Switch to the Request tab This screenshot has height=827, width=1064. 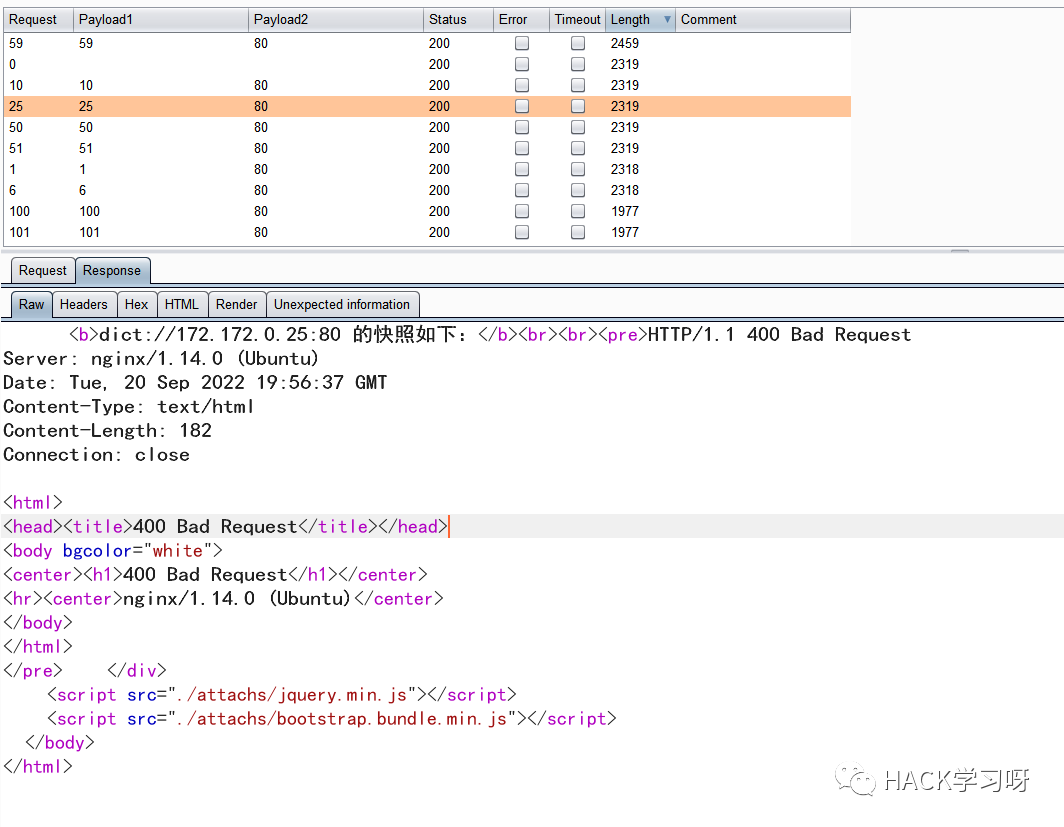pyautogui.click(x=43, y=271)
